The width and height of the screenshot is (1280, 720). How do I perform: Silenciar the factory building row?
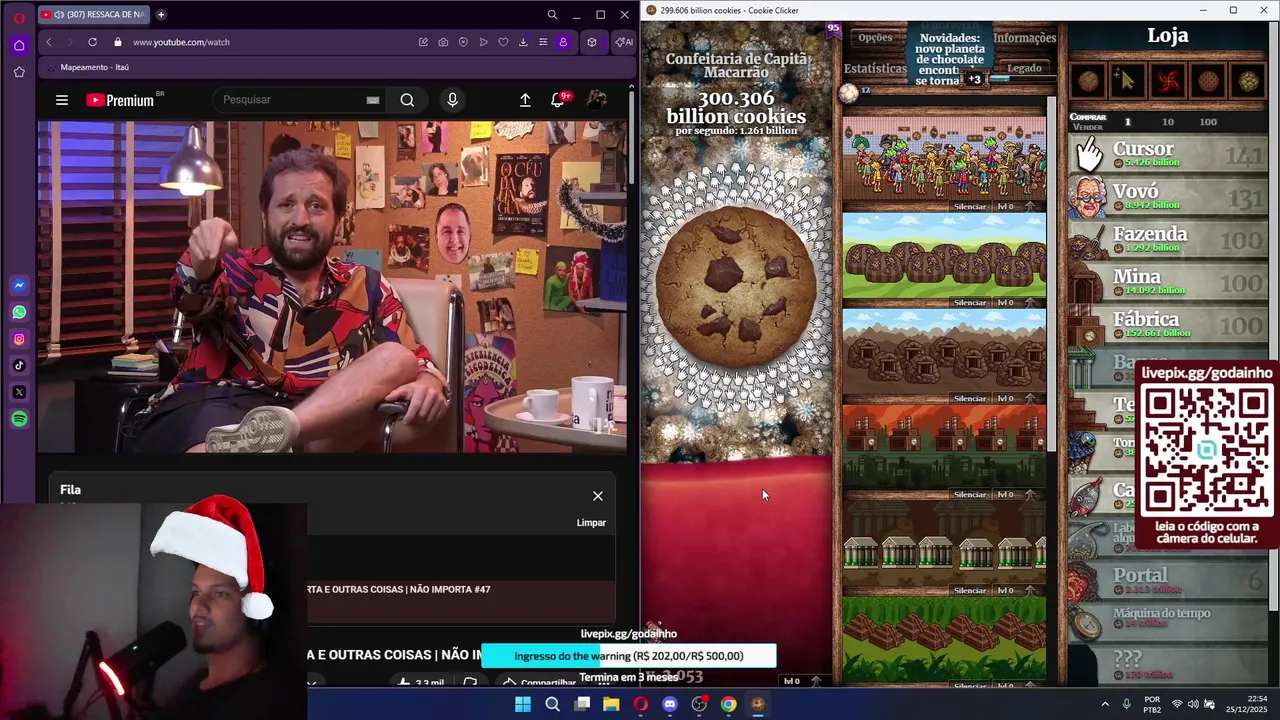click(969, 494)
